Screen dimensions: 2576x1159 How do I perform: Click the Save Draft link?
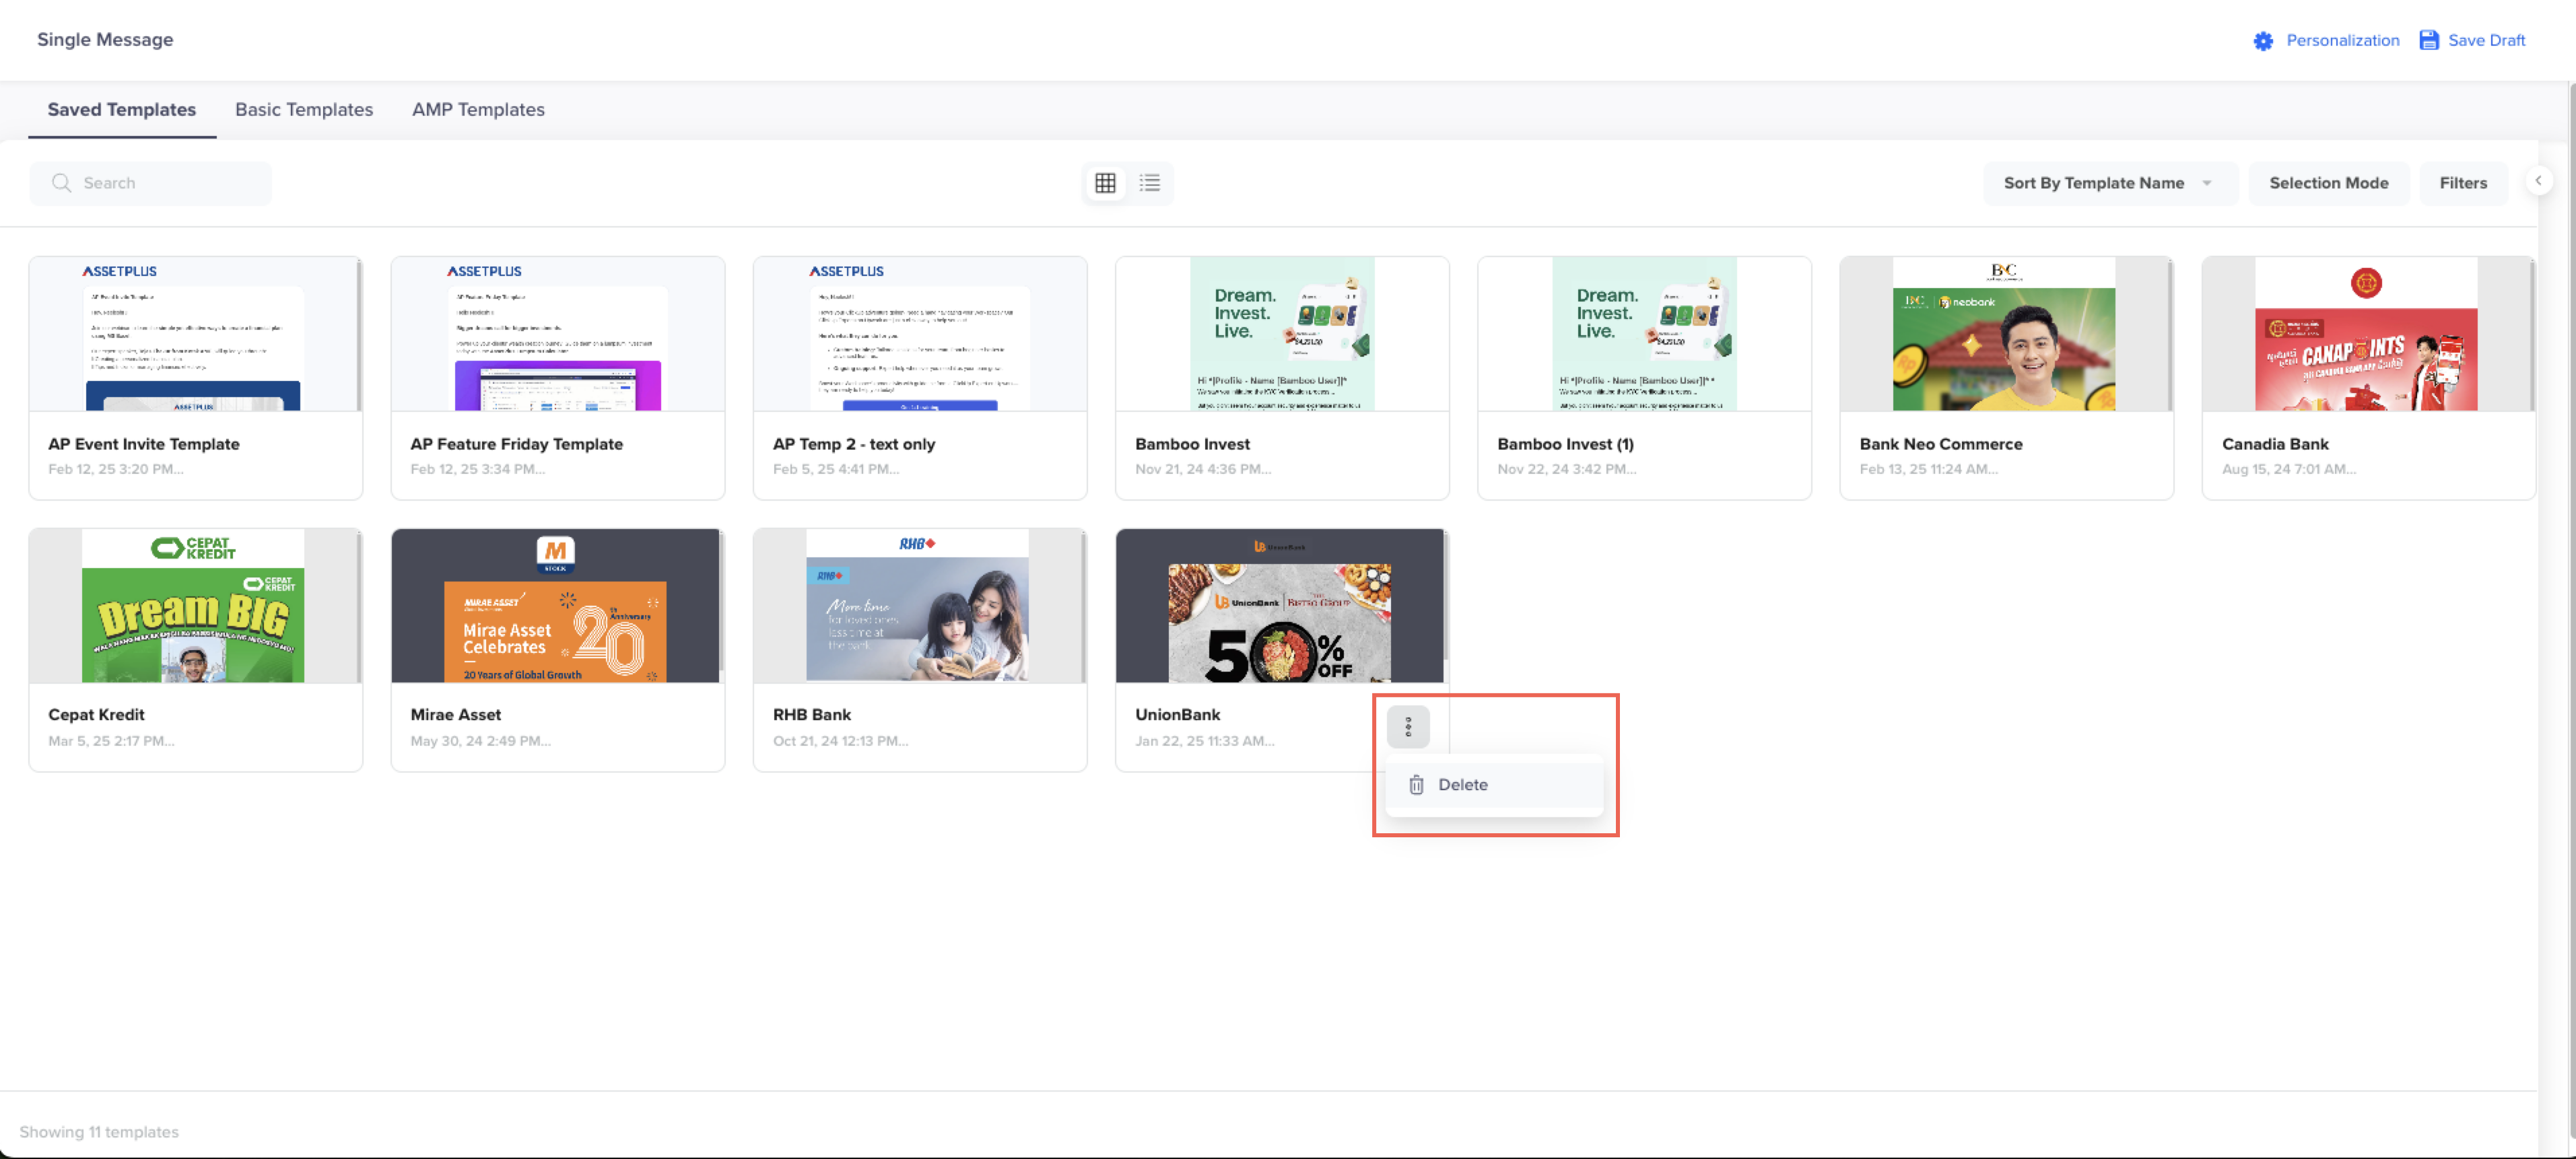2486,41
